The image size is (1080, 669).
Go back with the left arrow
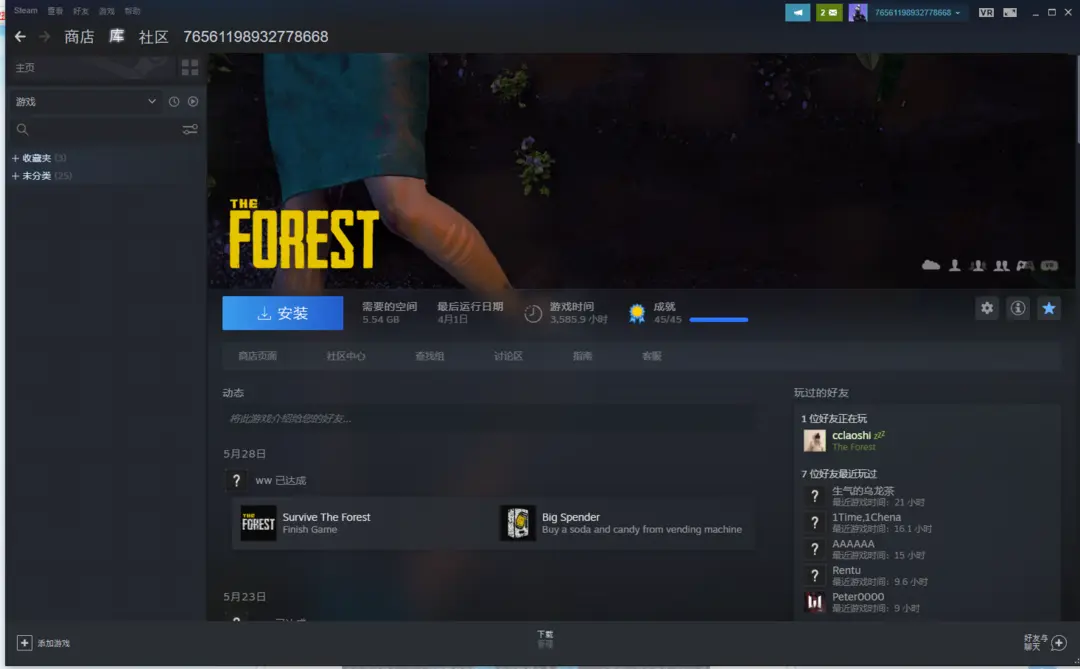click(20, 37)
